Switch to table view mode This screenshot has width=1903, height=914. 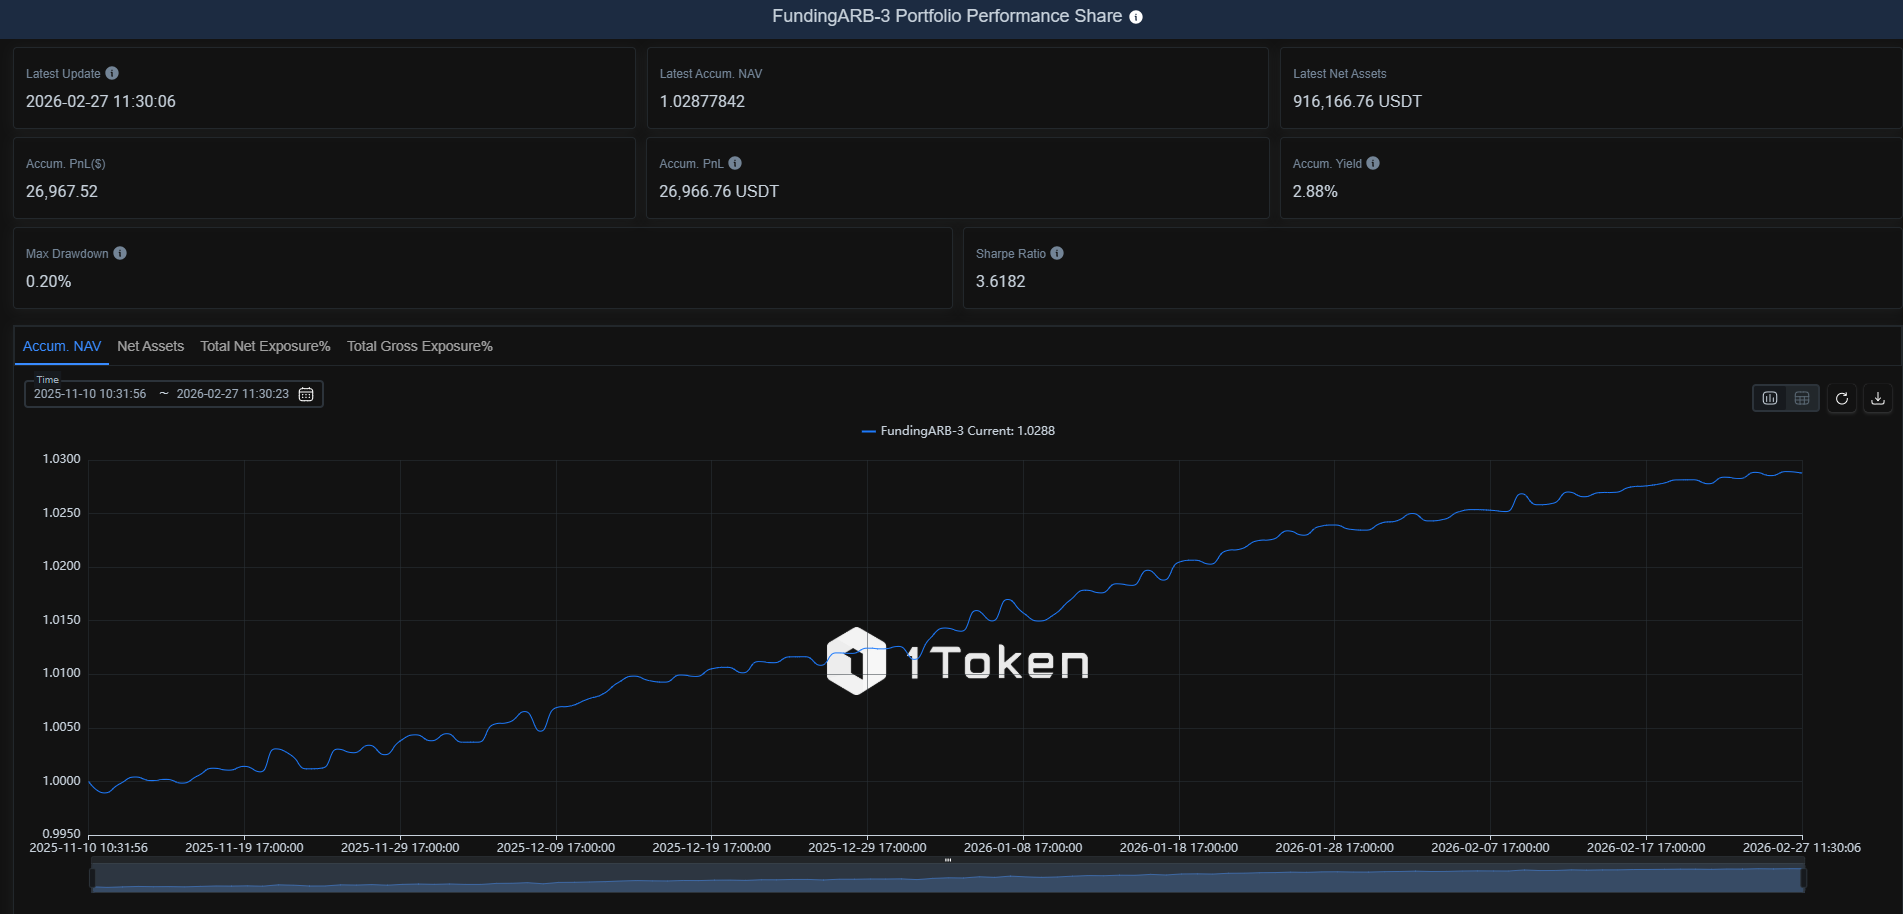coord(1802,398)
